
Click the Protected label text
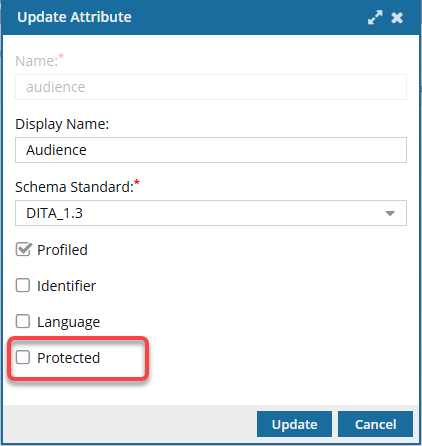68,358
